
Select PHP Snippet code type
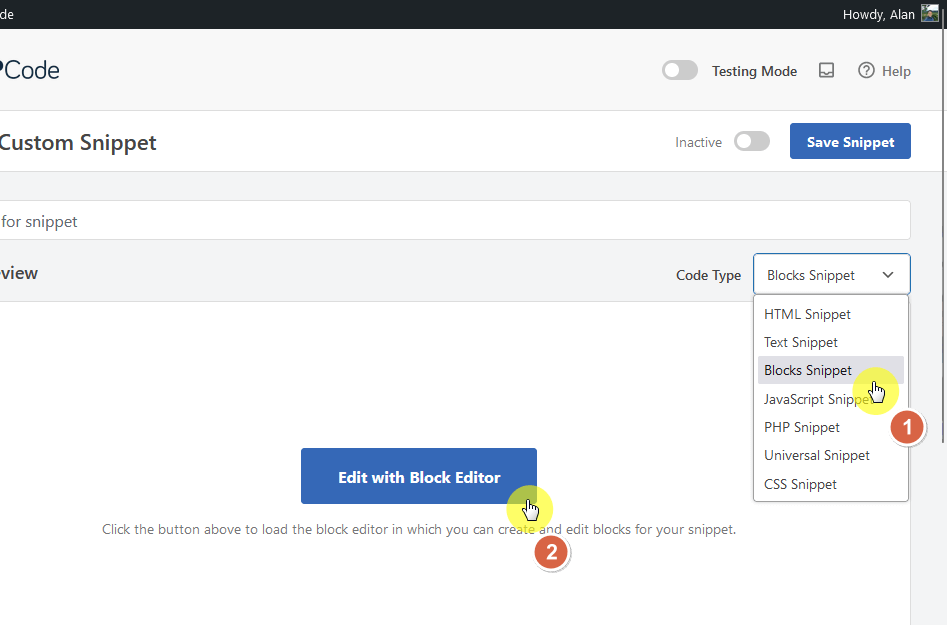(830, 428)
